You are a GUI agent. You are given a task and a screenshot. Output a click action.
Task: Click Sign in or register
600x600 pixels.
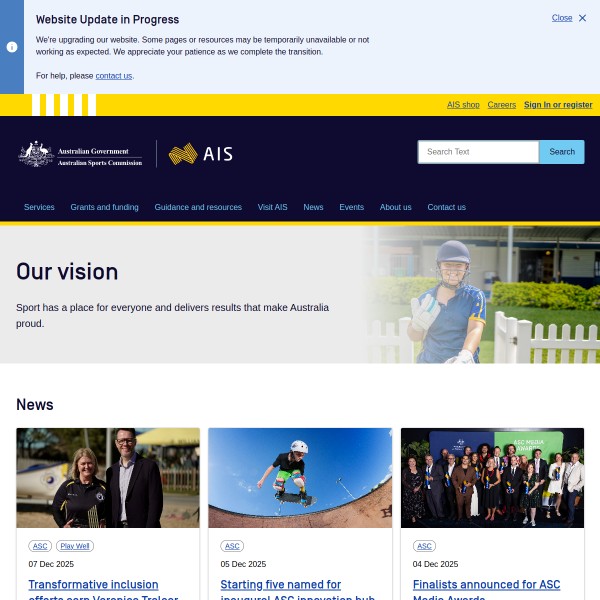coord(558,105)
